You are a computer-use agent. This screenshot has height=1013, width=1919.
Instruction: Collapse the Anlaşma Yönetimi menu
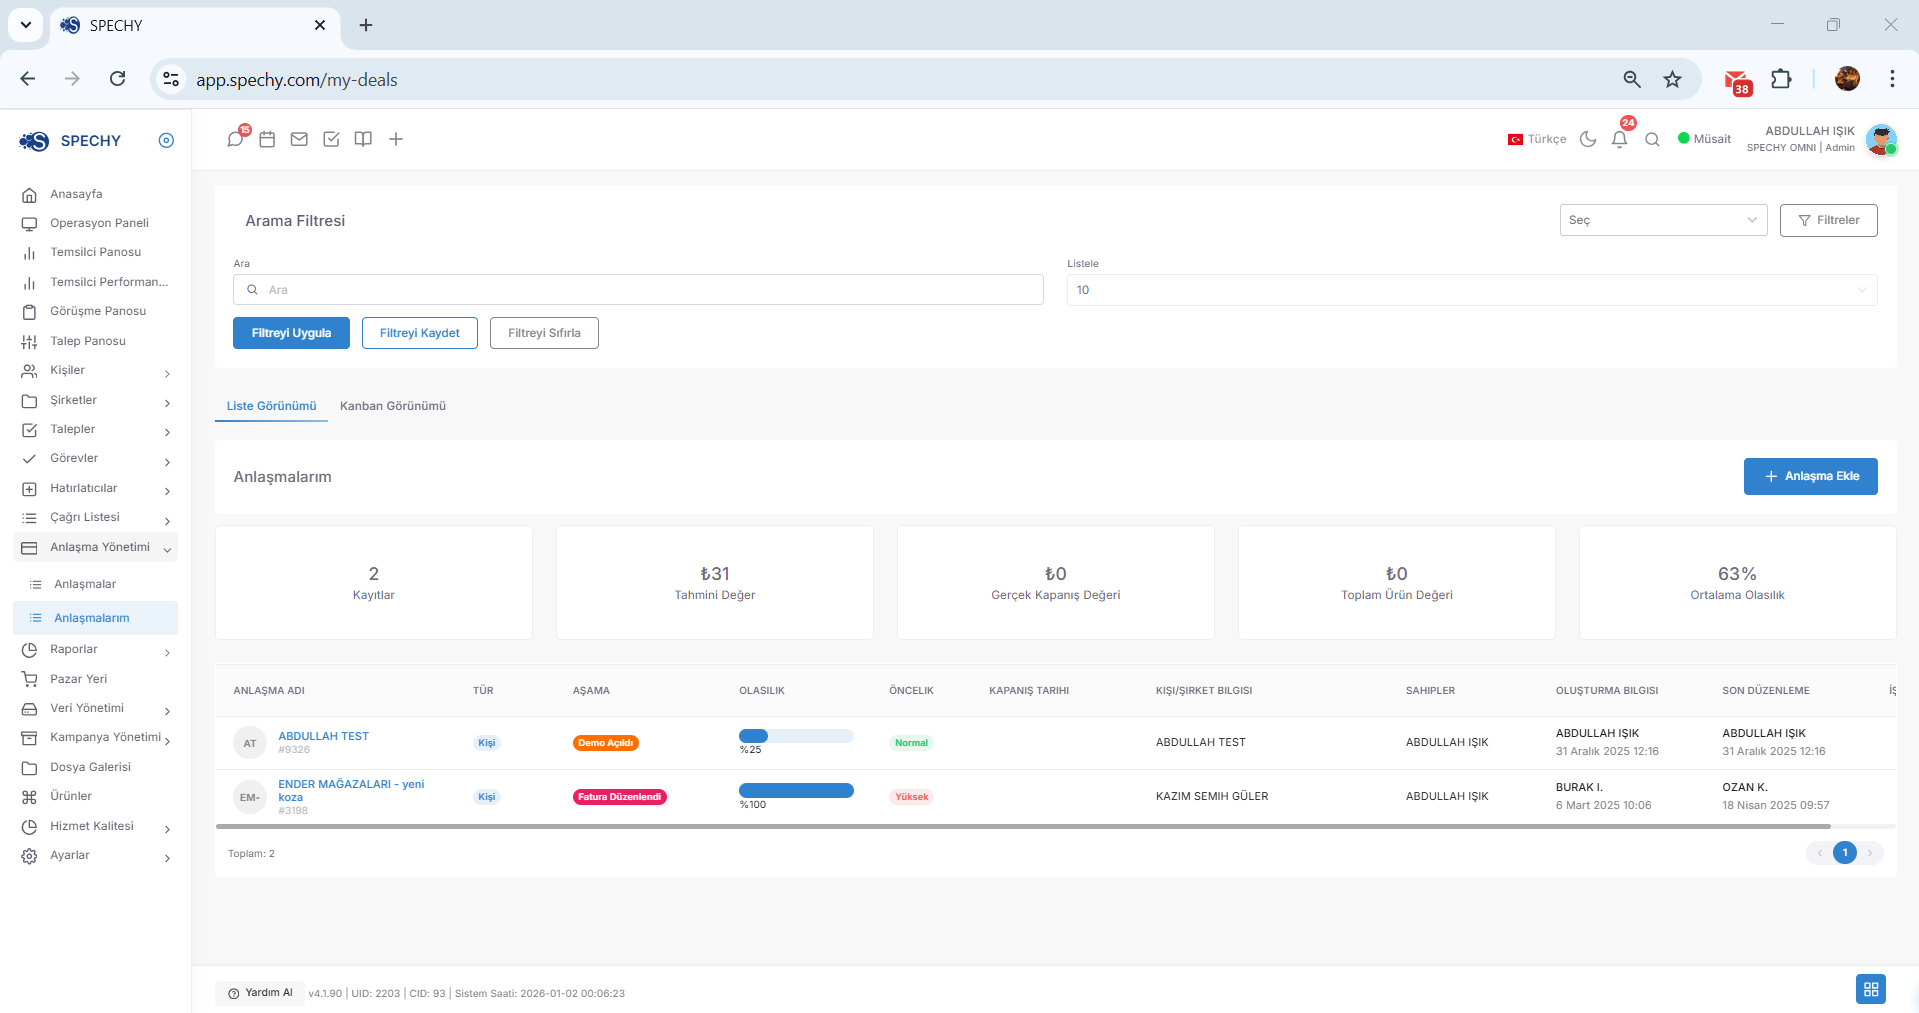coord(95,547)
